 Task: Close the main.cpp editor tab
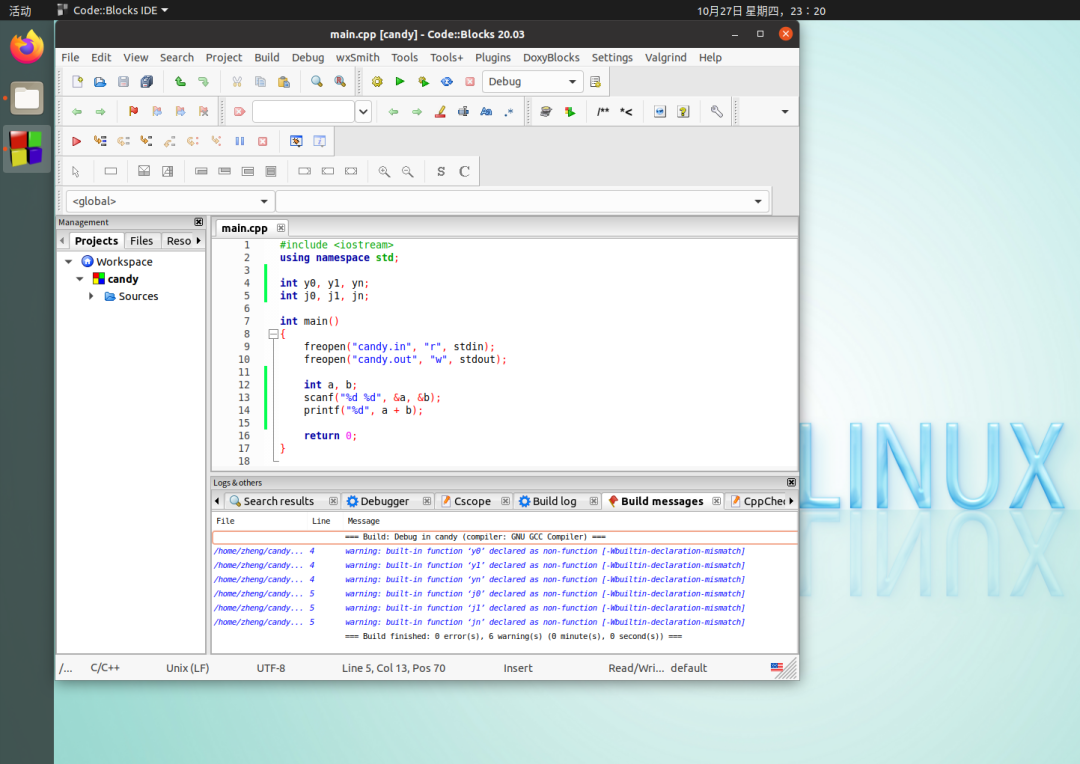[281, 228]
